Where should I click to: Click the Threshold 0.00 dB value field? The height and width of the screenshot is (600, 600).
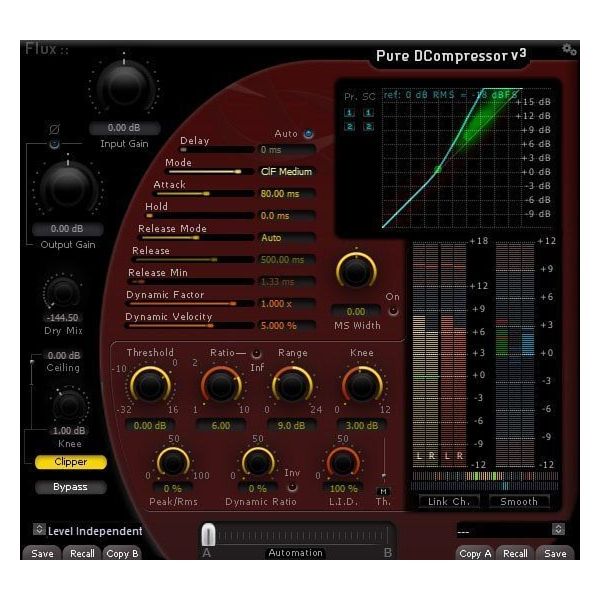150,426
